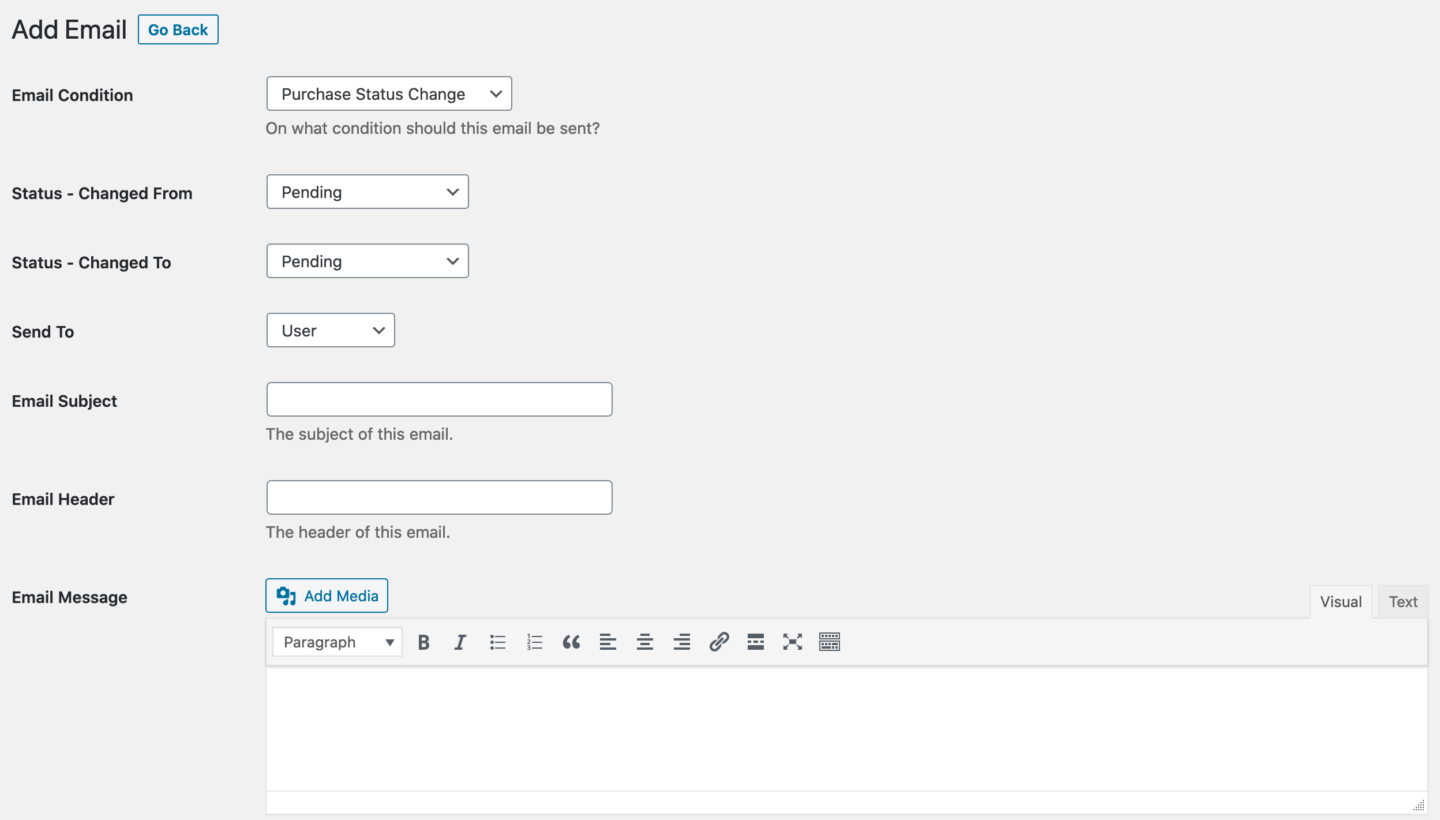1440x820 pixels.
Task: Switch to the Text editor tab
Action: click(1402, 601)
